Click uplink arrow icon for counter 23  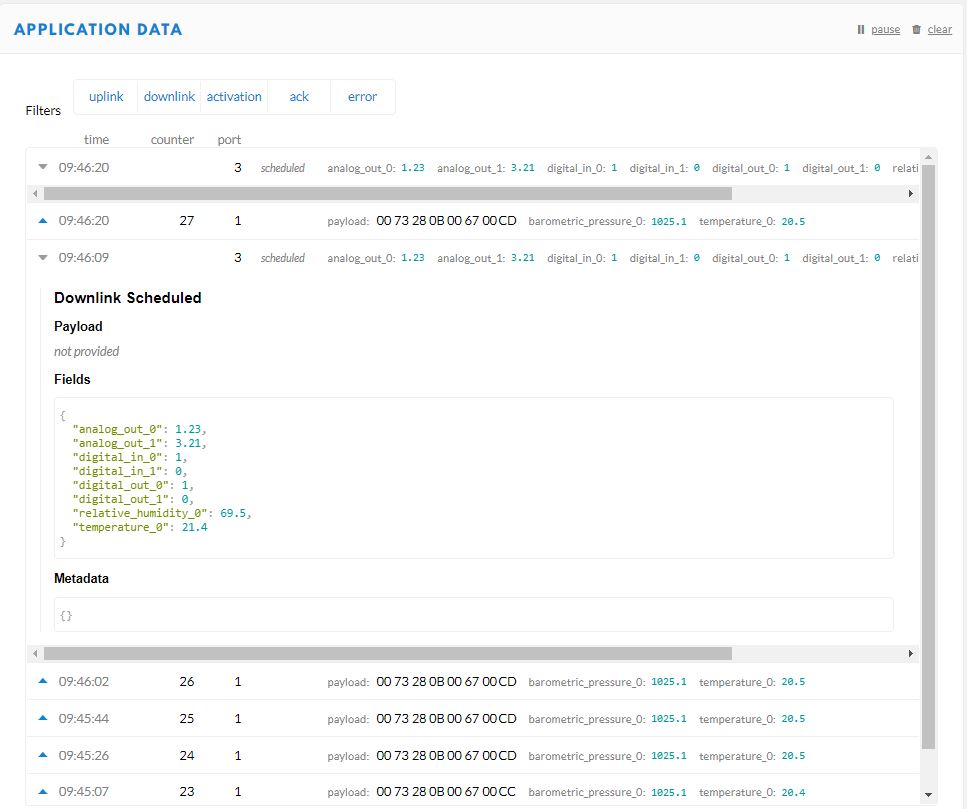[43, 791]
